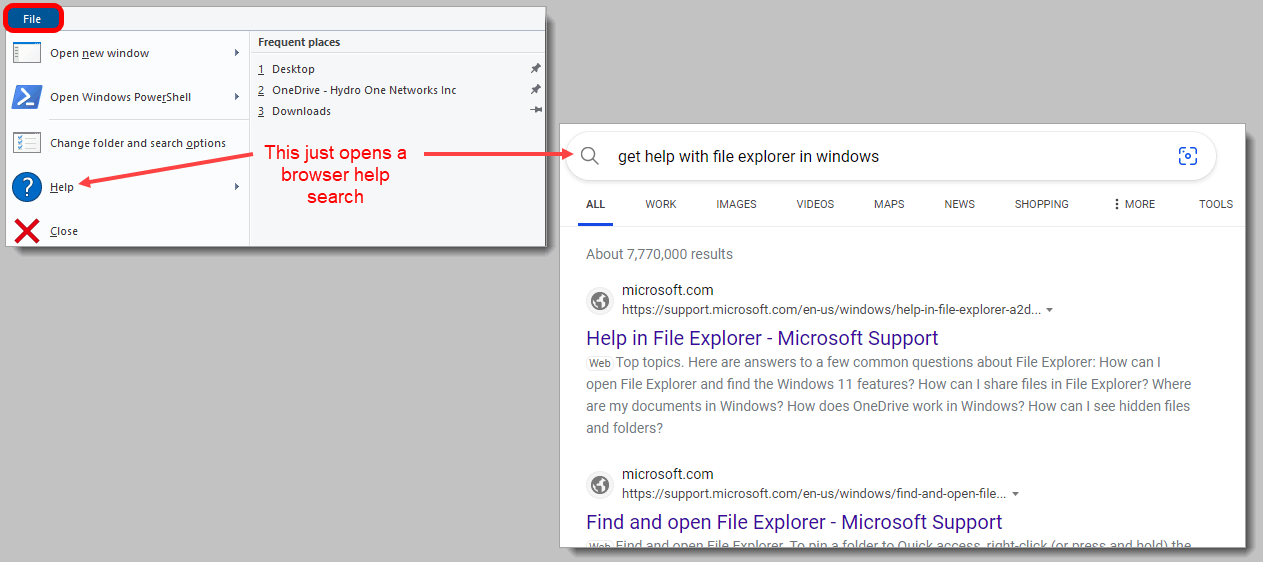Click the Windows PowerShell icon
Screen dimensions: 1263x562
pyautogui.click(x=27, y=97)
